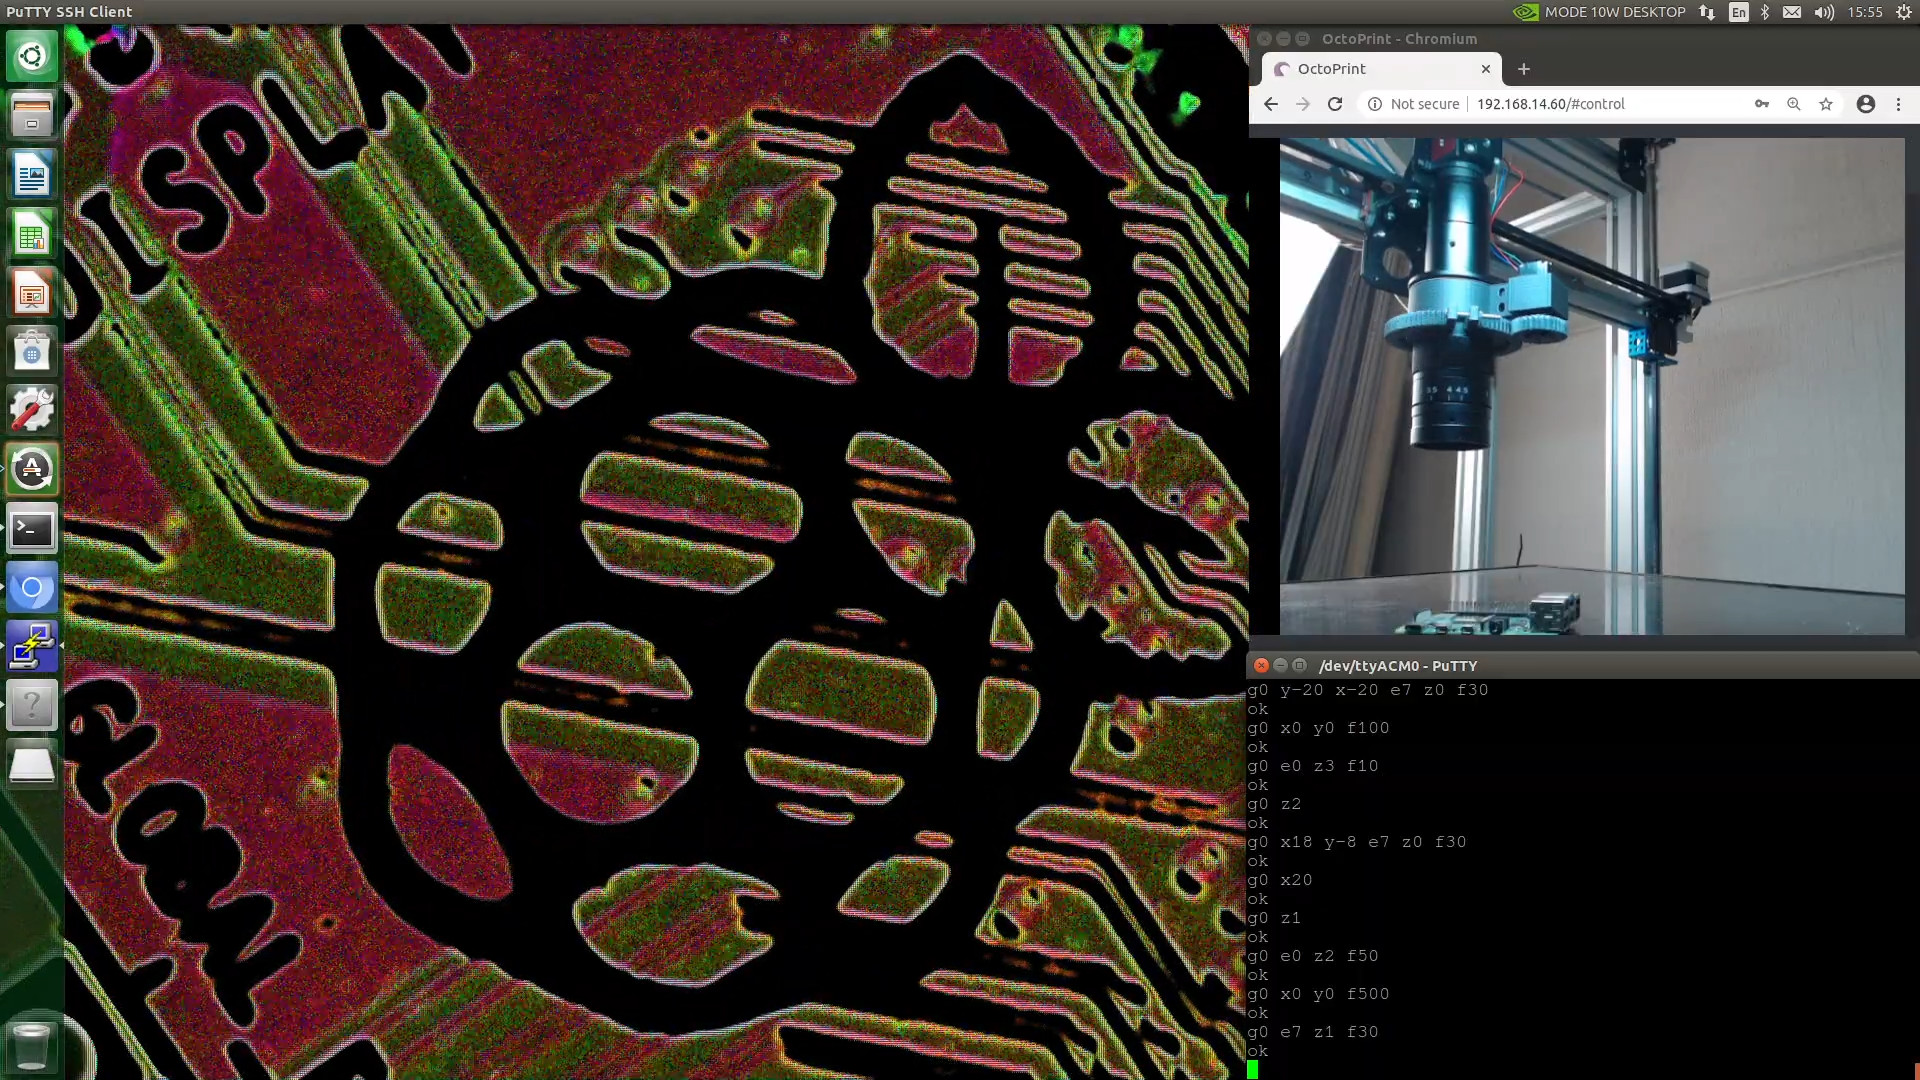This screenshot has height=1080, width=1920.
Task: Open PuTTY SSH Client launcher icon
Action: point(32,647)
